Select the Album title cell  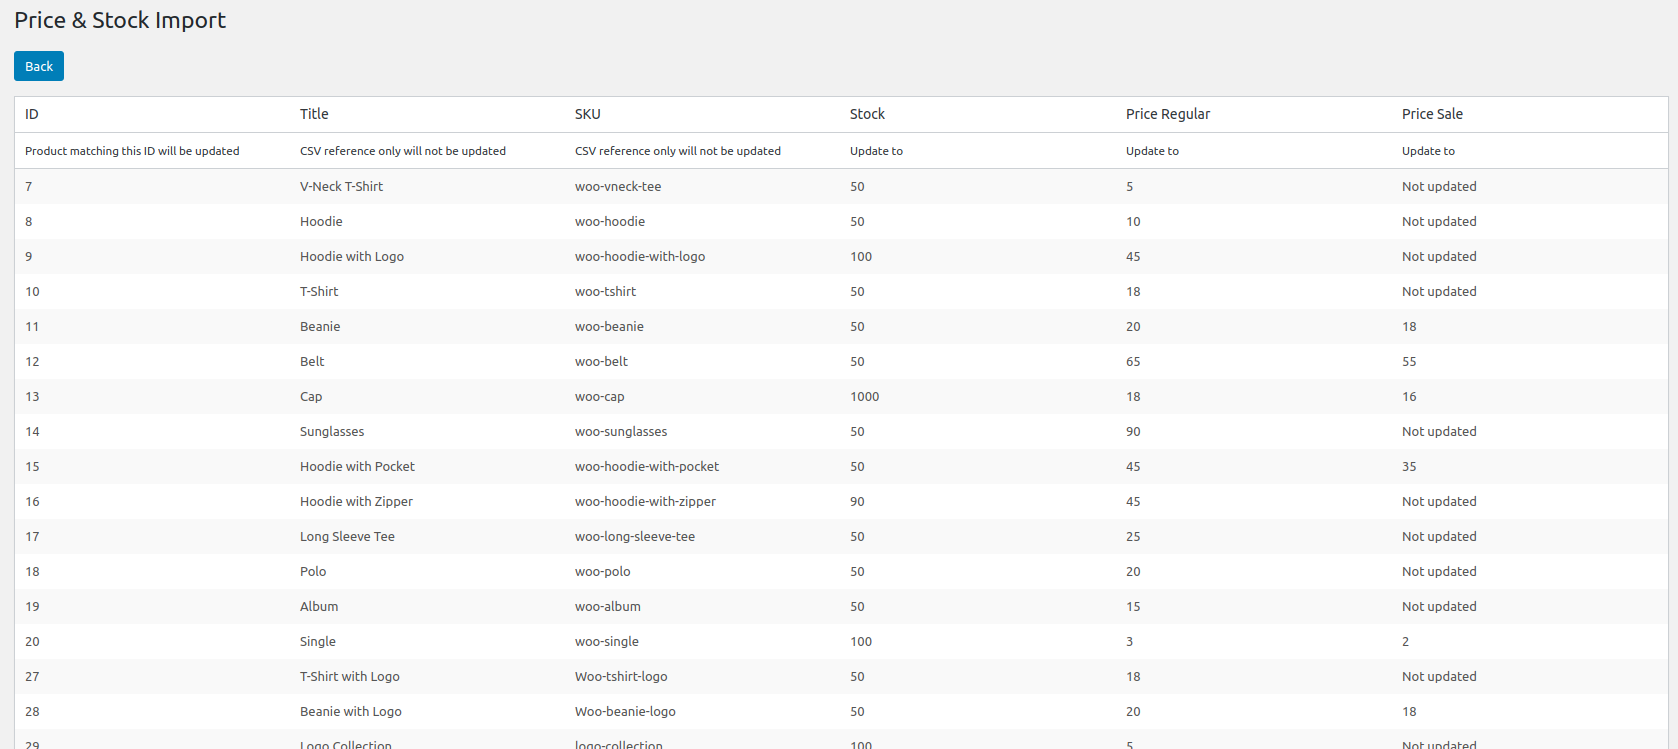[319, 606]
